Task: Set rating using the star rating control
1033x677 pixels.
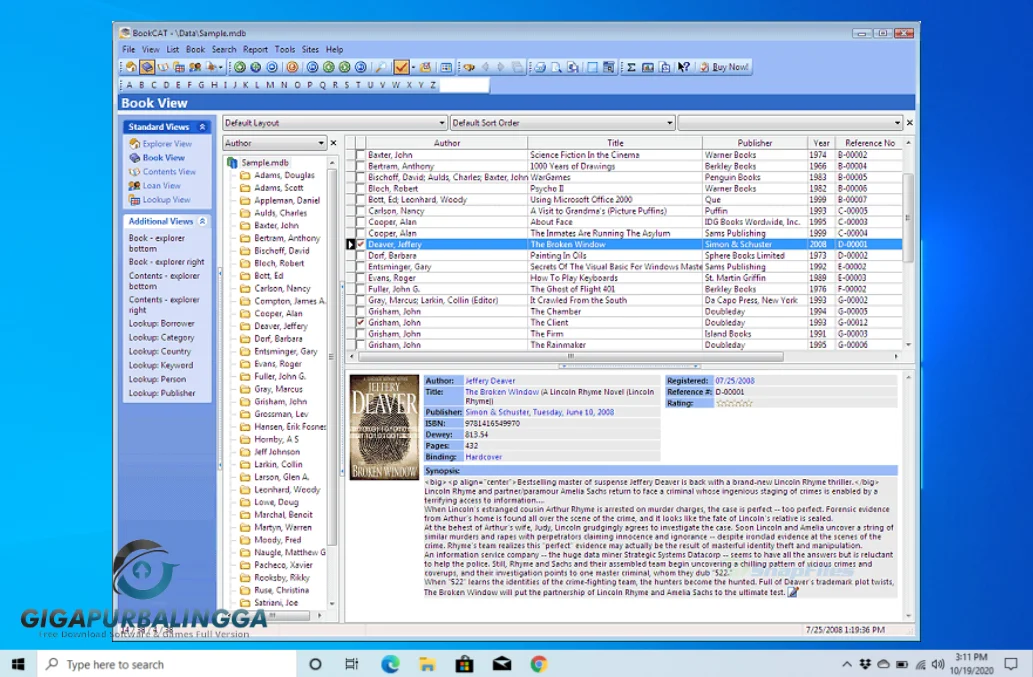Action: 734,403
